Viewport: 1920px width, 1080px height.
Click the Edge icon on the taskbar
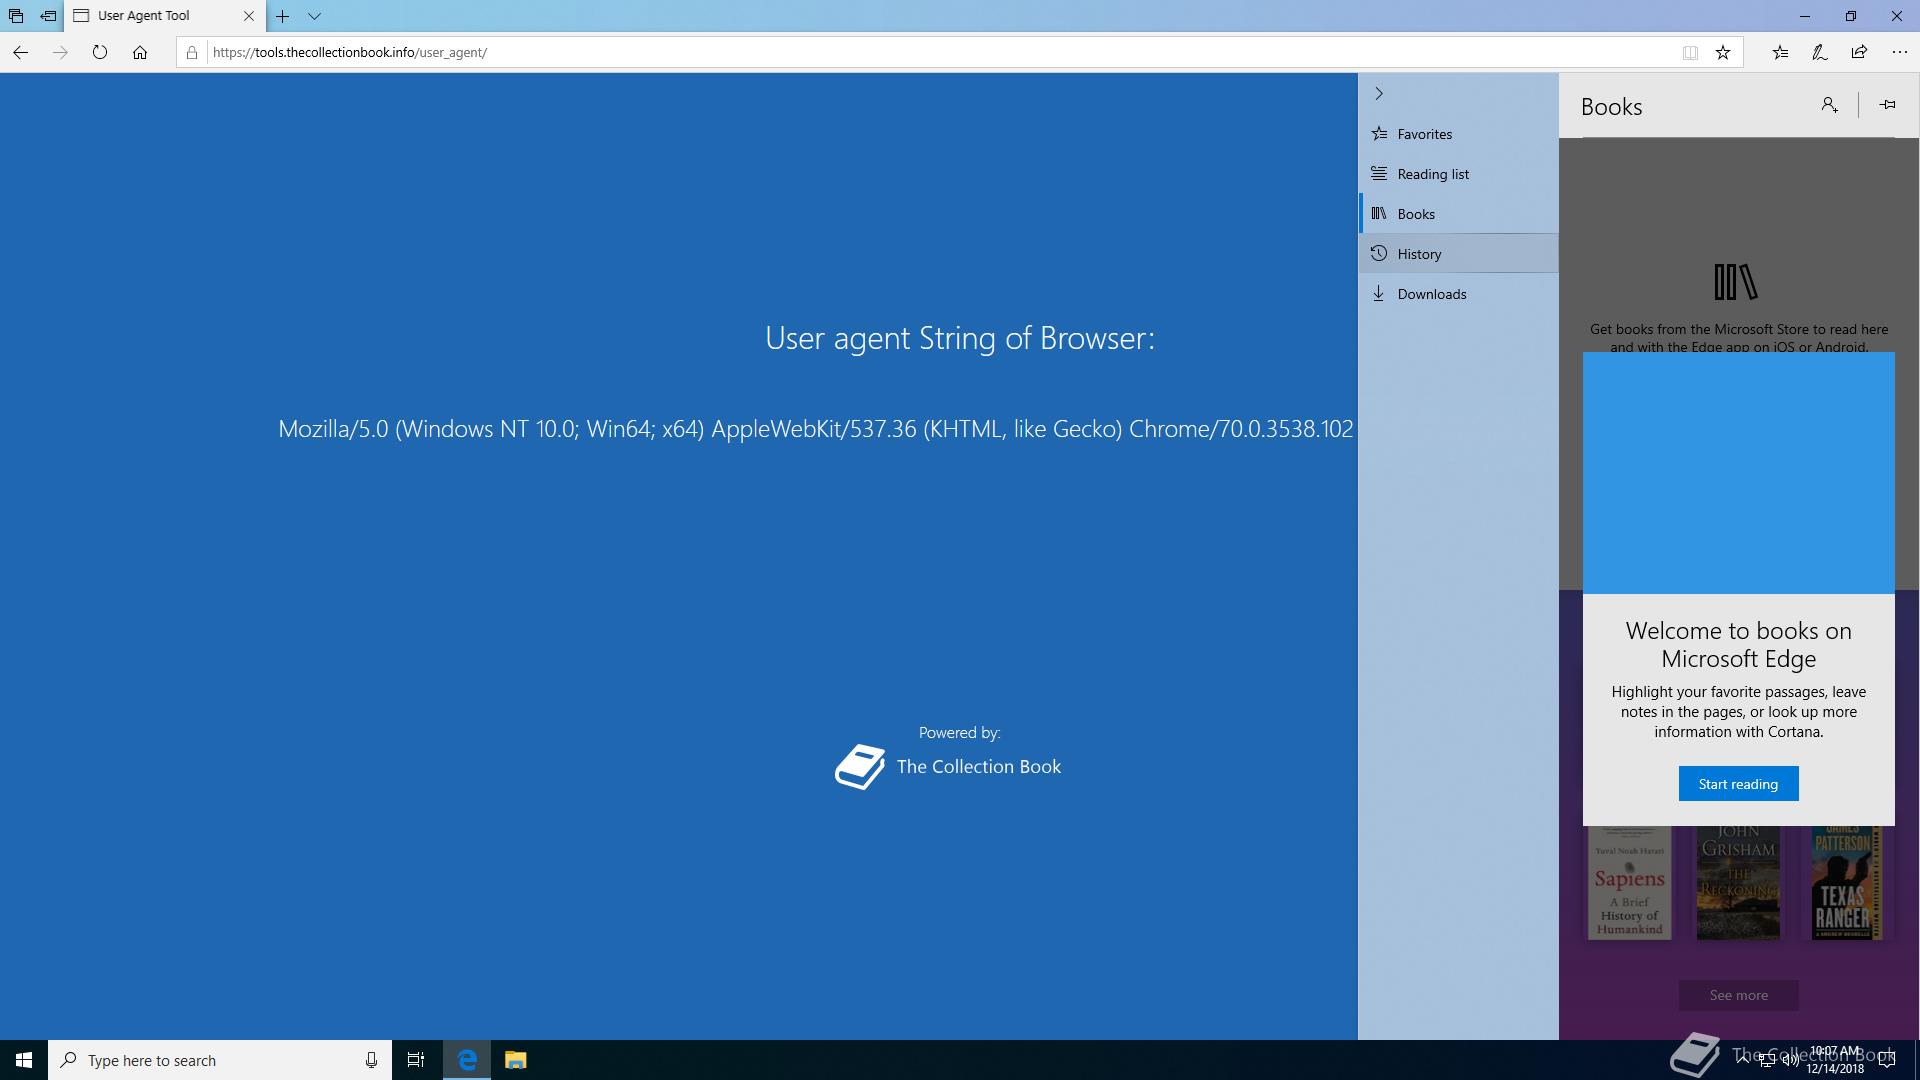[467, 1060]
